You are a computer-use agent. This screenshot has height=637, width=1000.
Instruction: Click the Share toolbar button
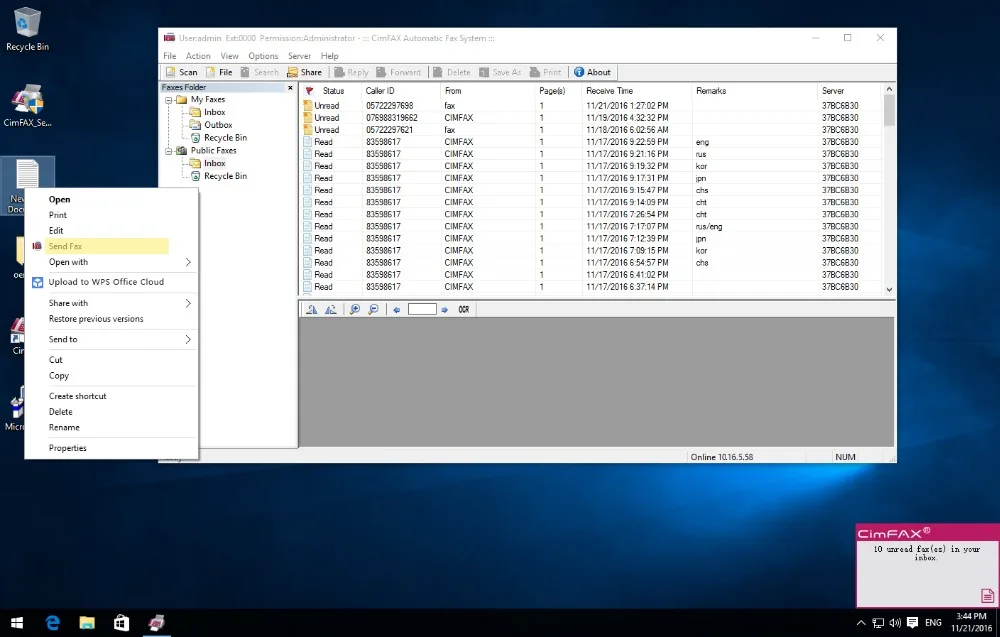pos(305,72)
